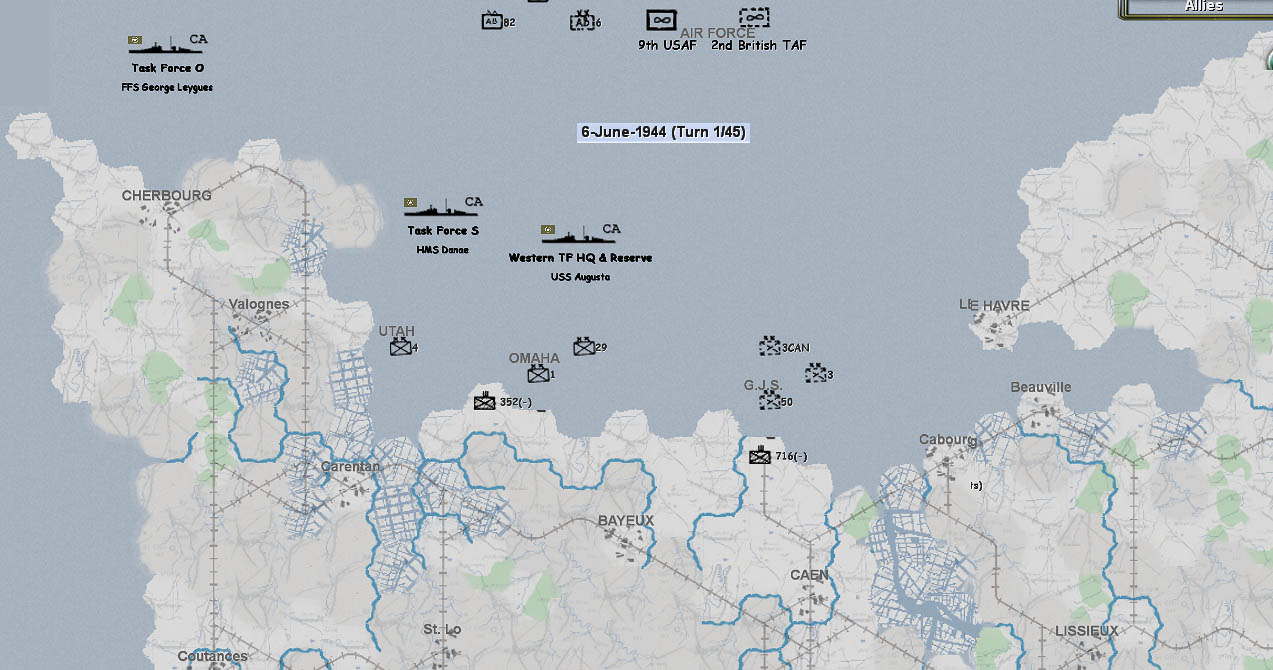Viewport: 1273px width, 670px height.
Task: Click the St. Lo town label
Action: coord(441,629)
